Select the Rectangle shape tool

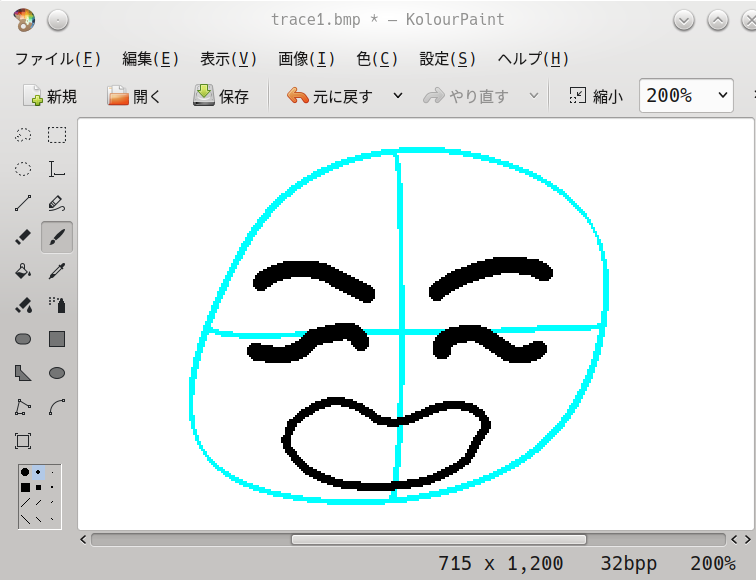pos(57,339)
